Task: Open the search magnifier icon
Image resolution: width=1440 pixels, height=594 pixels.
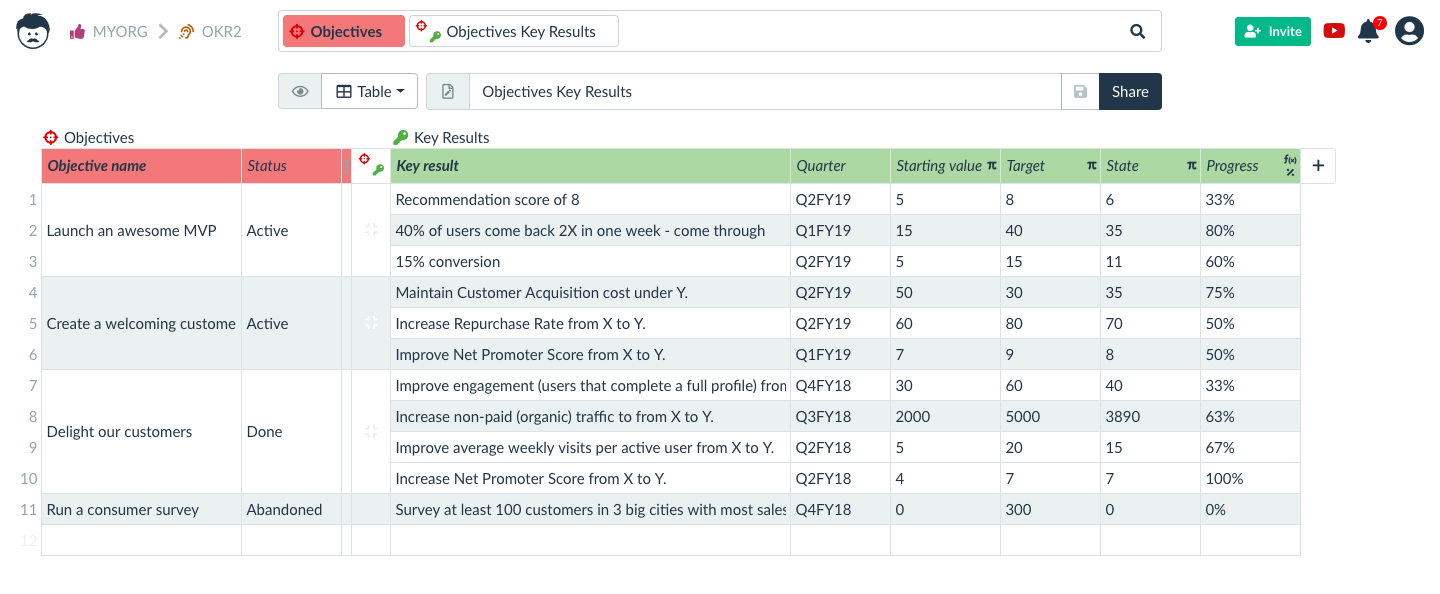Action: pyautogui.click(x=1137, y=31)
